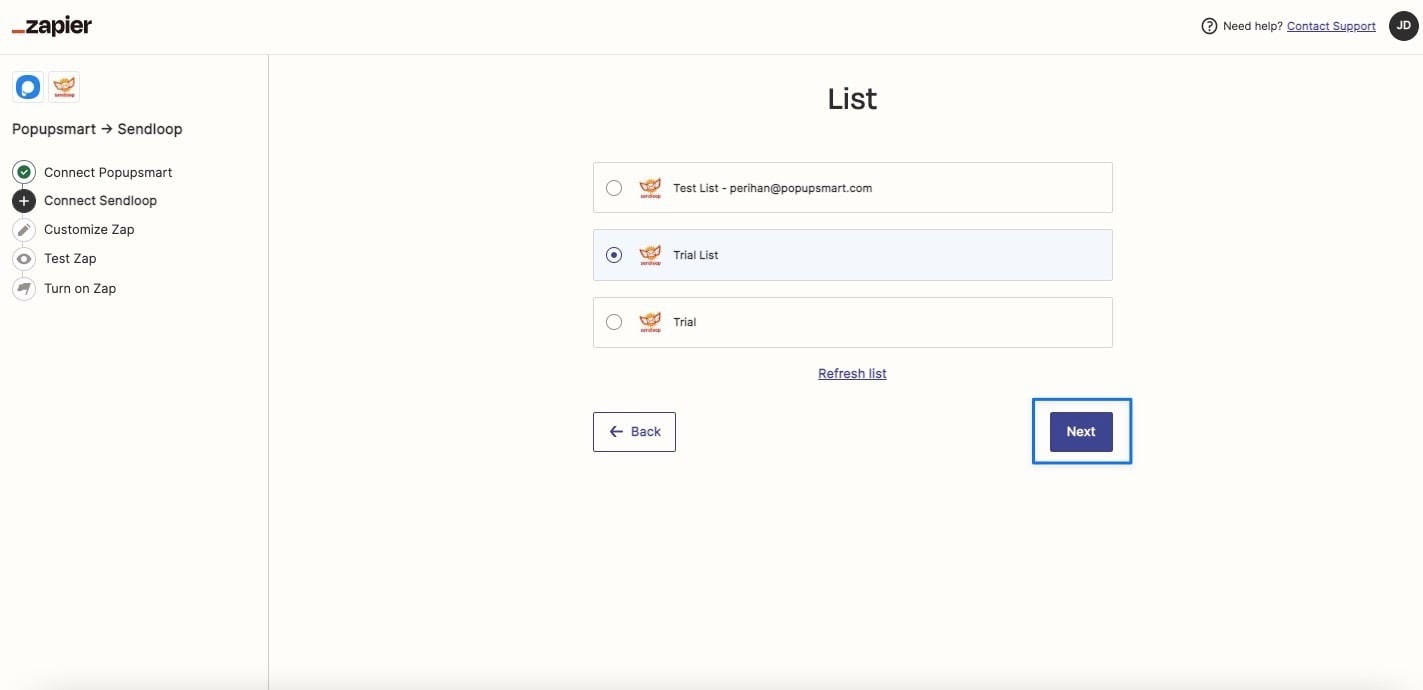This screenshot has height=690, width=1423.
Task: Go to the Connect Sendloop step
Action: coord(100,200)
